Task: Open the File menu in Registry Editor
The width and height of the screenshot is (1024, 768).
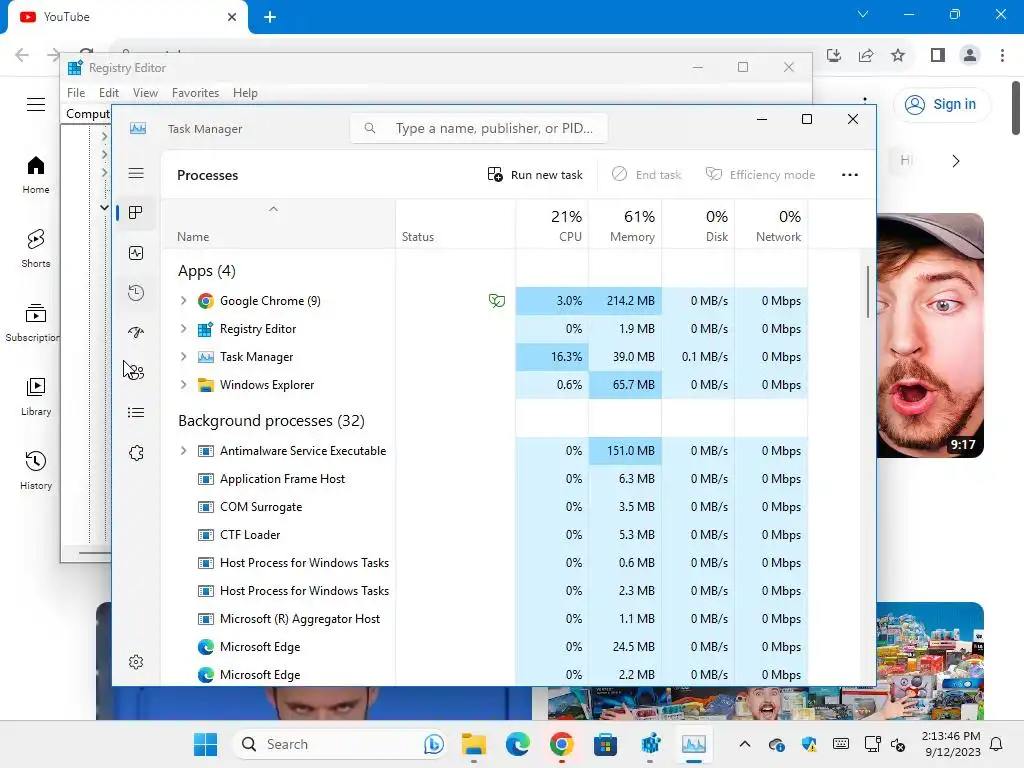Action: (x=76, y=93)
